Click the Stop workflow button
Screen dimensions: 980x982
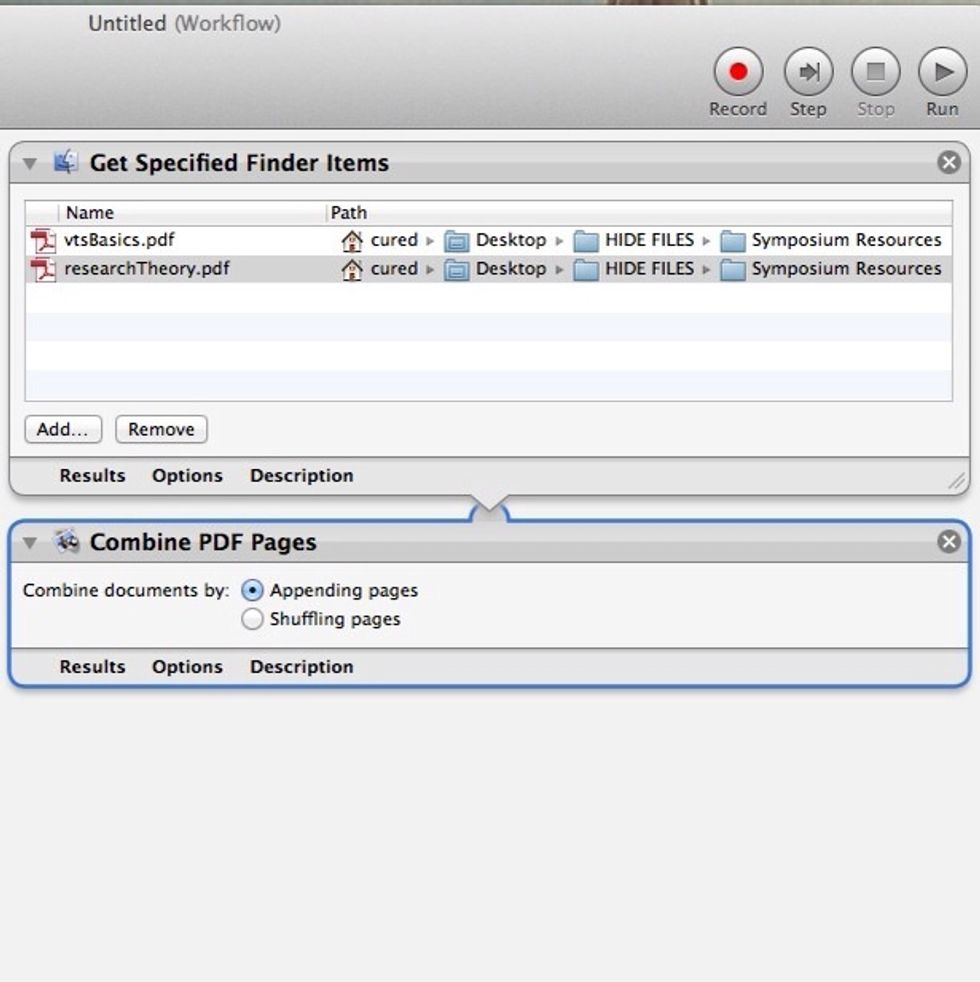pos(875,72)
